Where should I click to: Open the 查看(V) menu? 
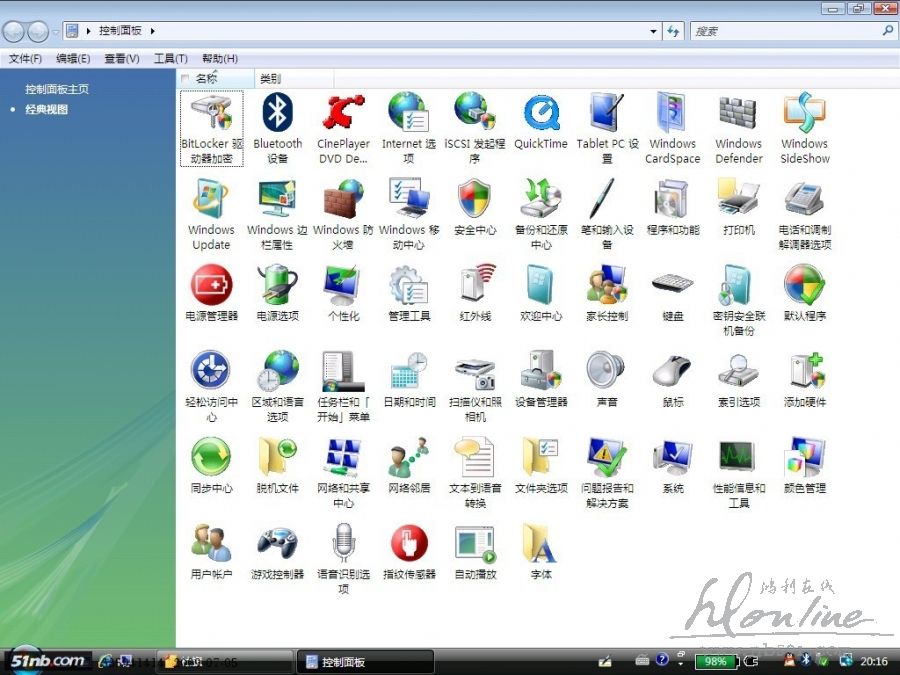(x=121, y=59)
